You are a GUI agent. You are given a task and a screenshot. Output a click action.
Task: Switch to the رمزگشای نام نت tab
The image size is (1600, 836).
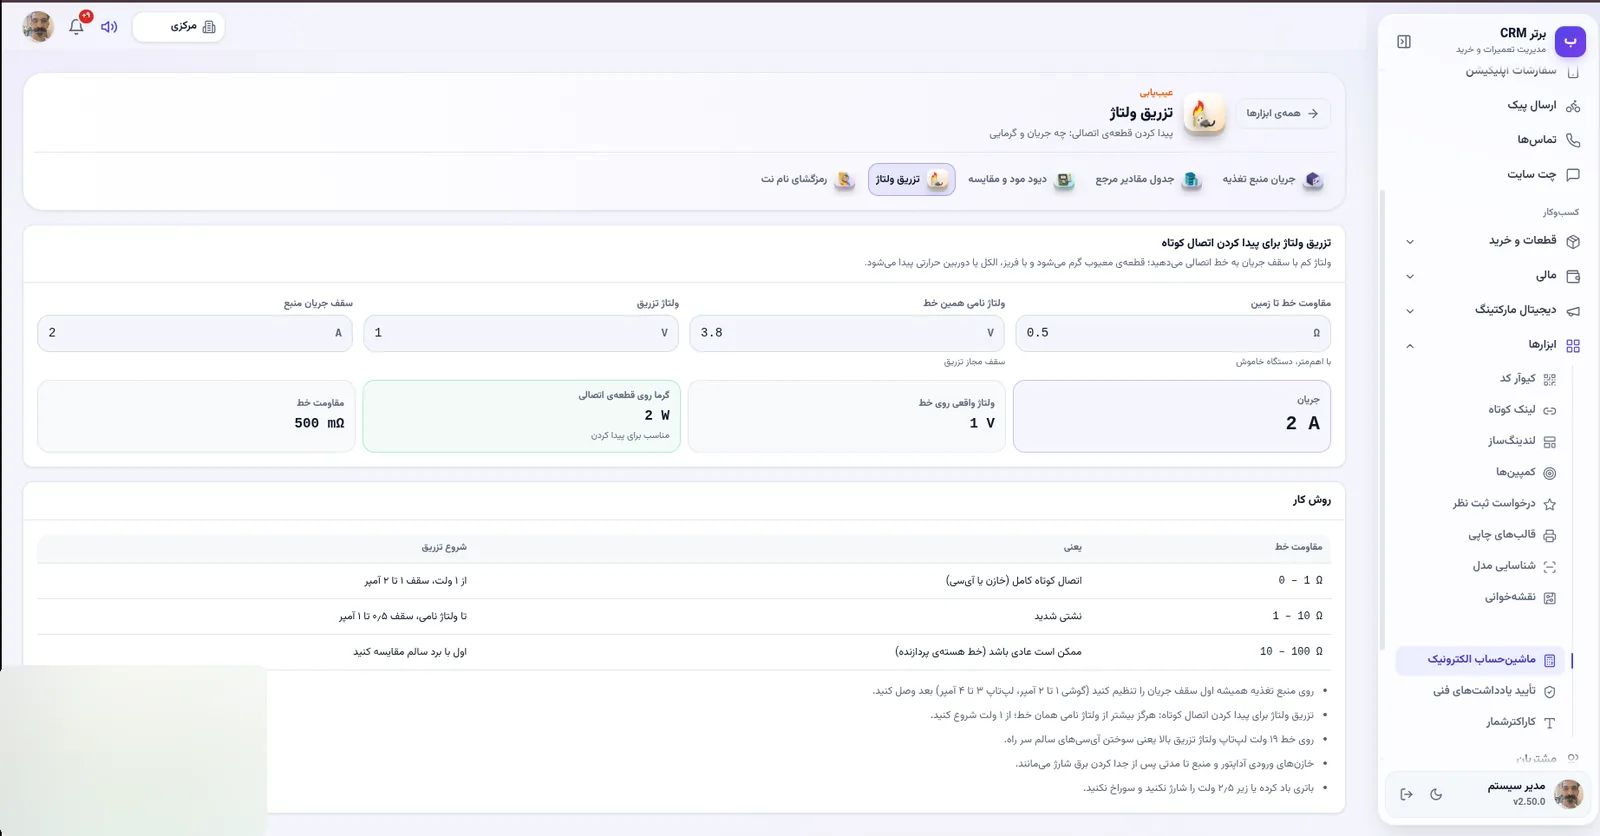point(808,180)
